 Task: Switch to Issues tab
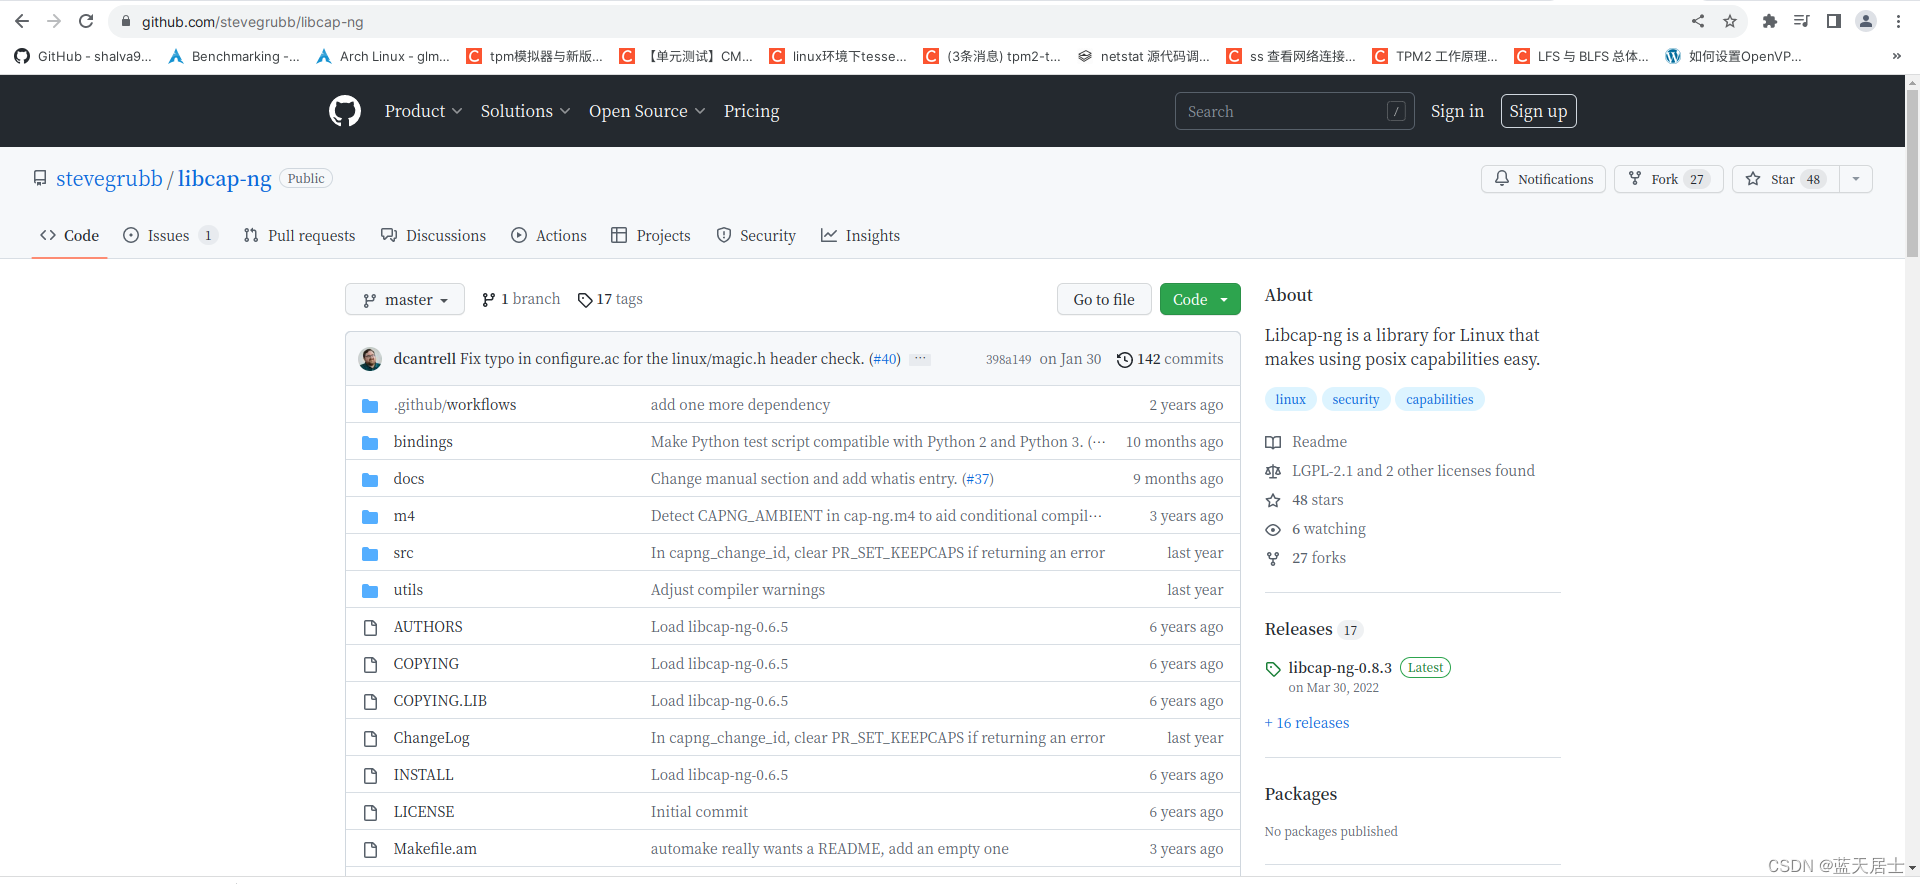click(169, 235)
